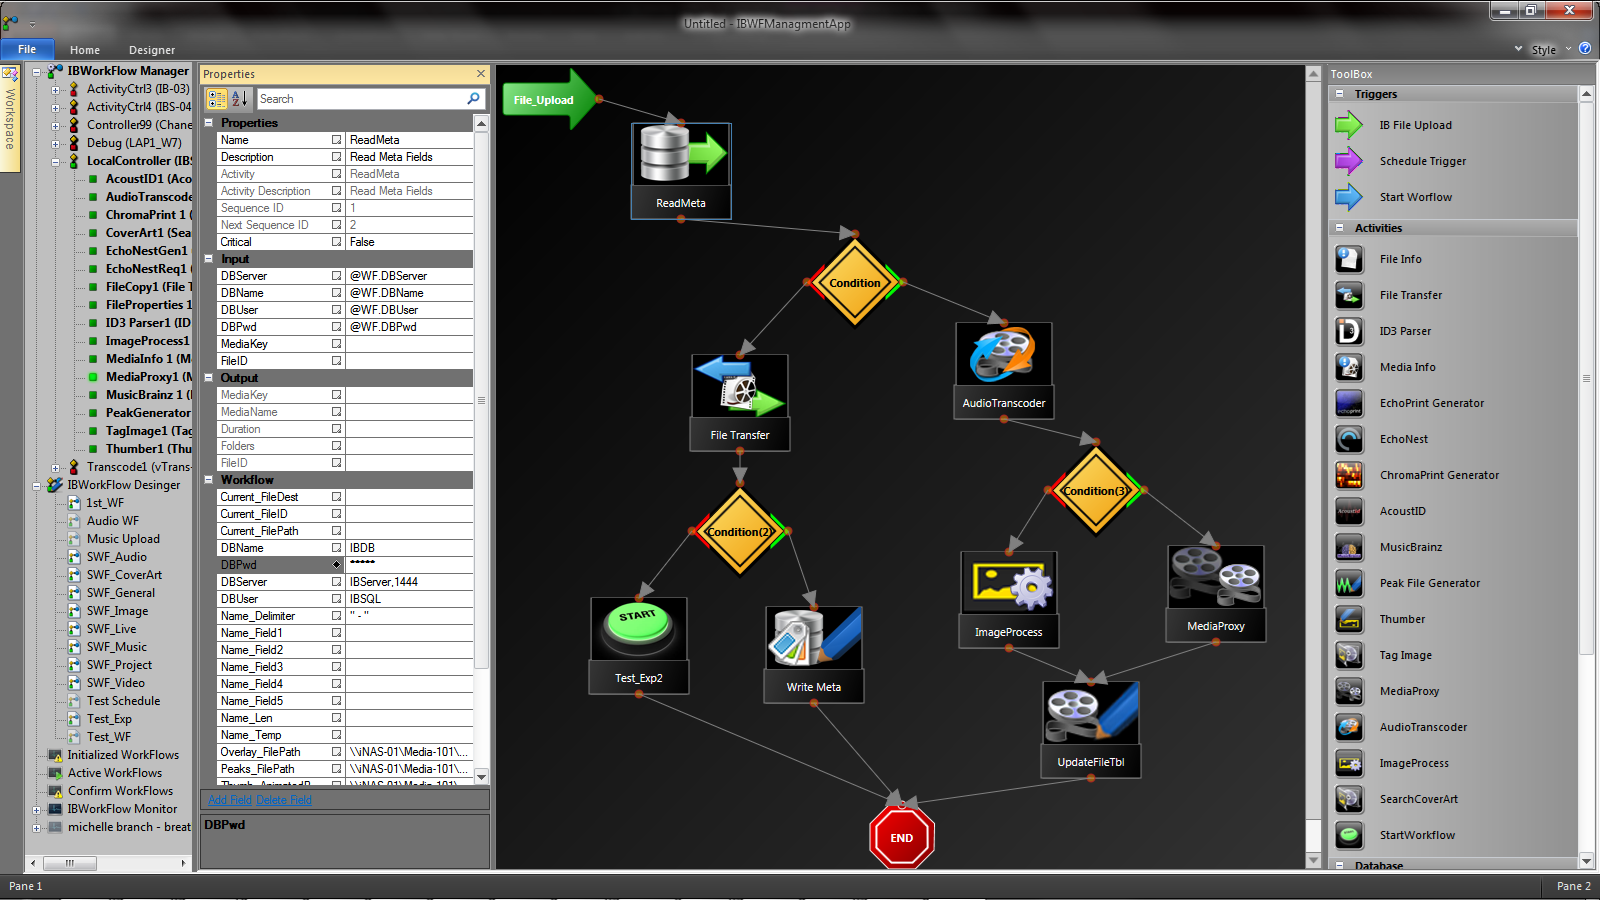Image resolution: width=1600 pixels, height=900 pixels.
Task: Choose the File Info activity icon
Action: tap(1349, 259)
